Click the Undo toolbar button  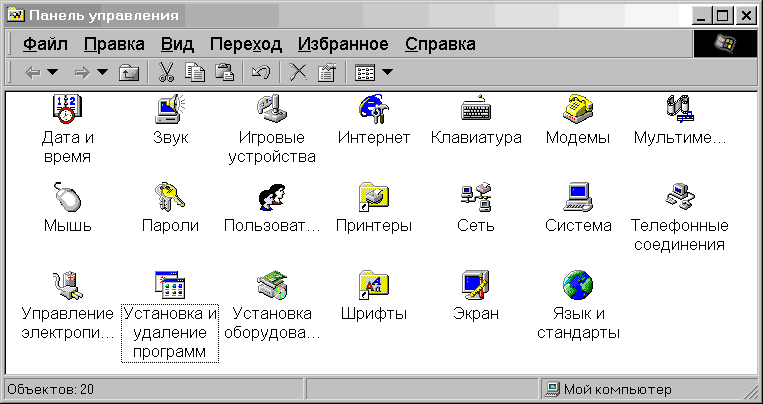coord(261,73)
